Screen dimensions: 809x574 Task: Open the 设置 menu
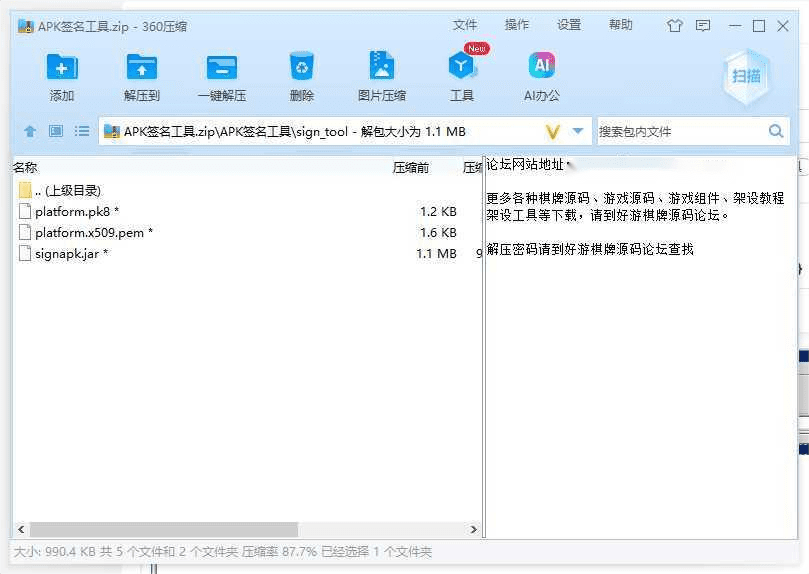tap(569, 25)
